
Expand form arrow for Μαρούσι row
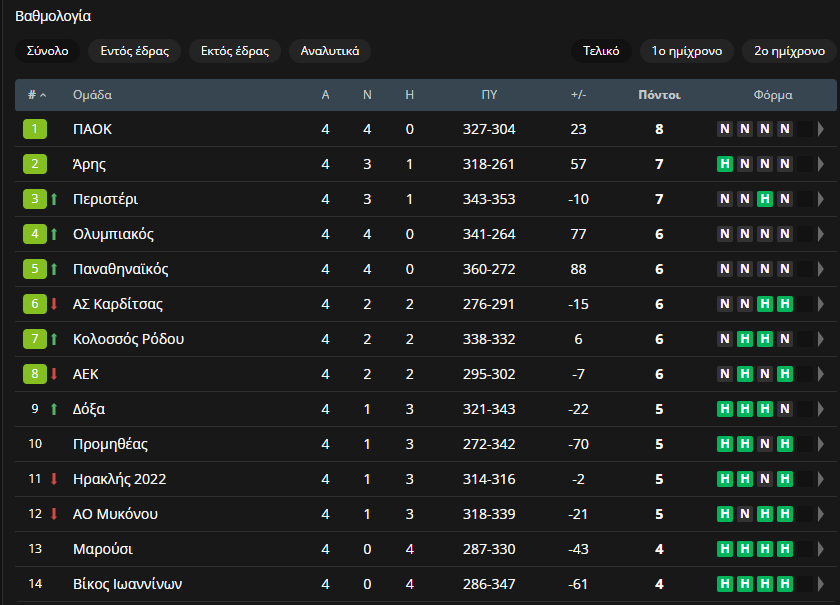click(821, 549)
